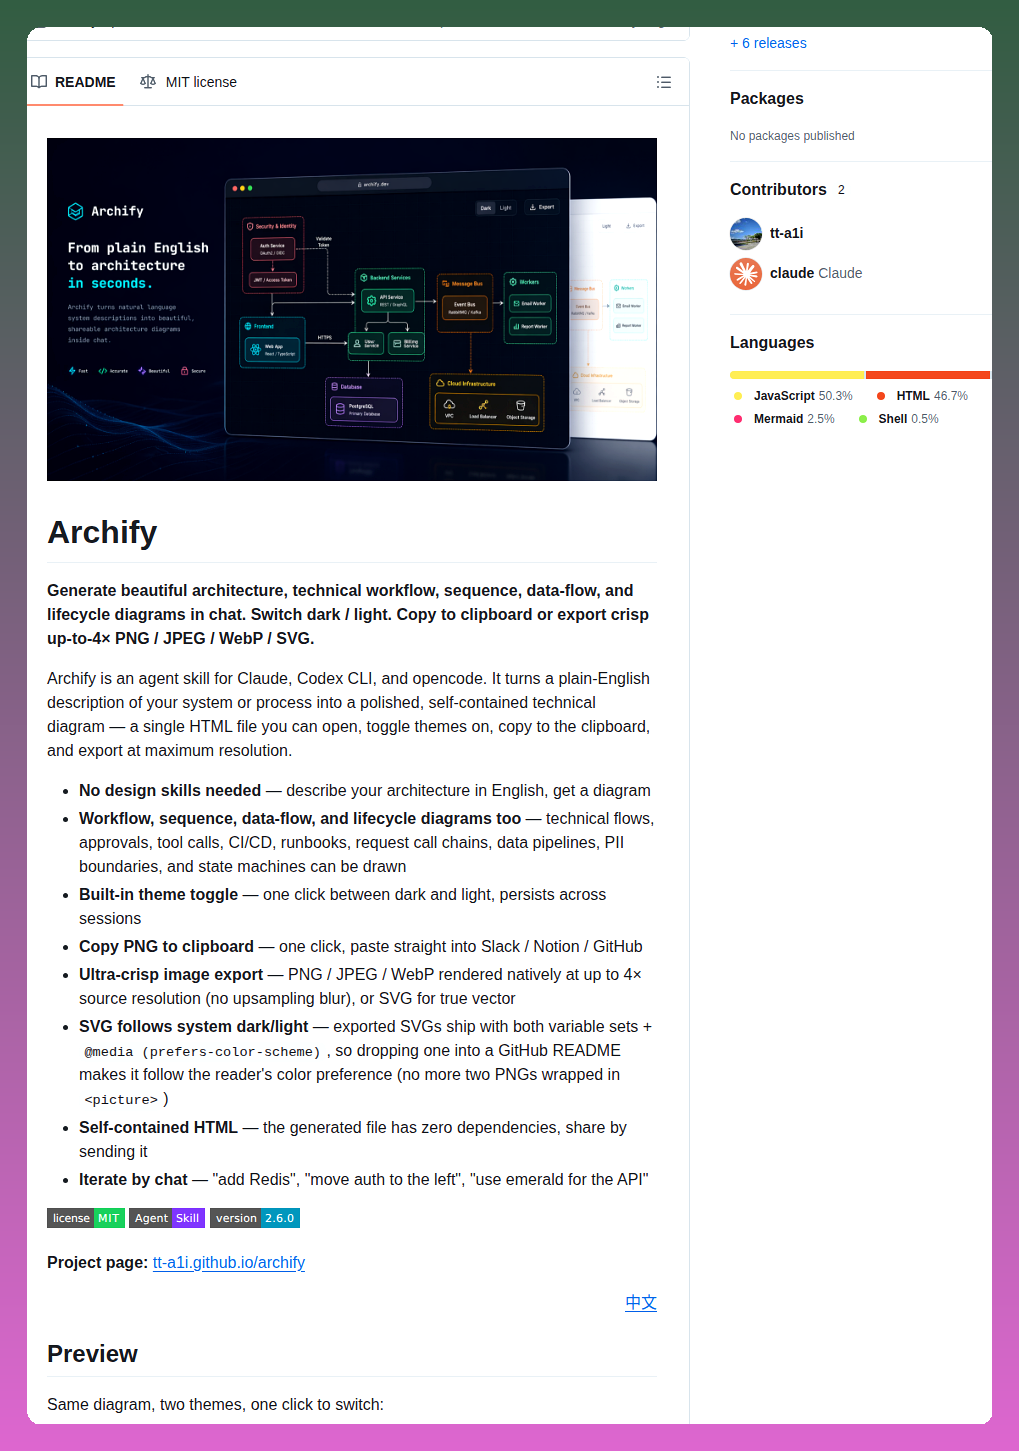Filter by JavaScript 50.3% language
This screenshot has height=1451, width=1019.
[x=793, y=396]
